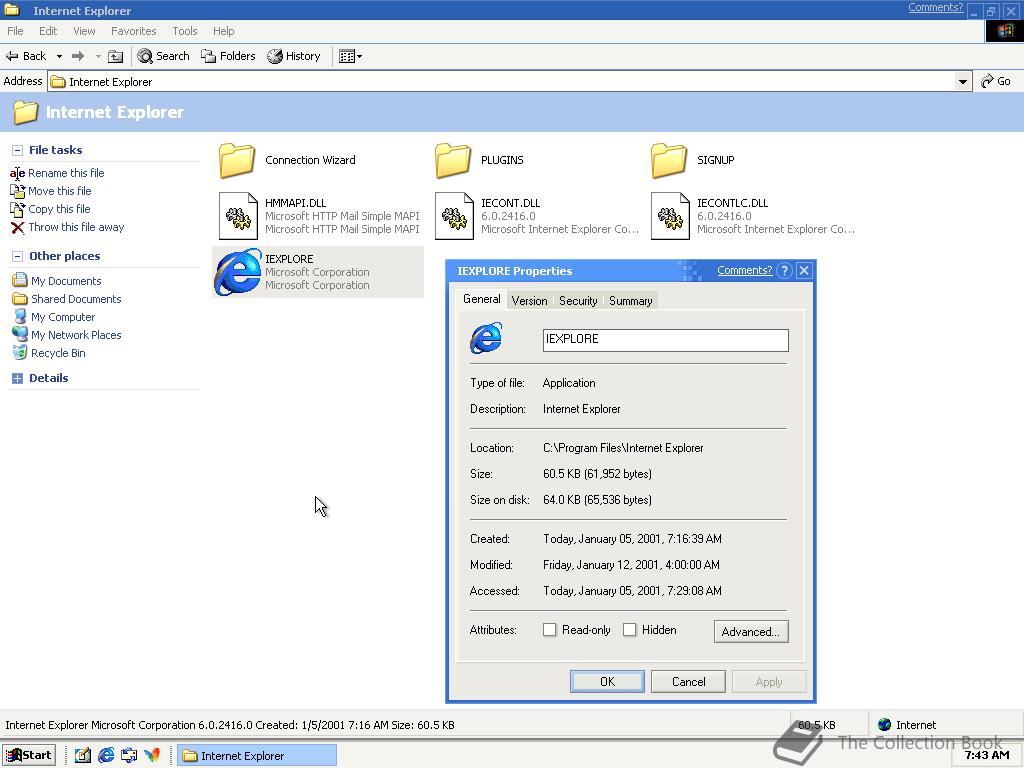
Task: Expand the Details section
Action: [x=18, y=378]
